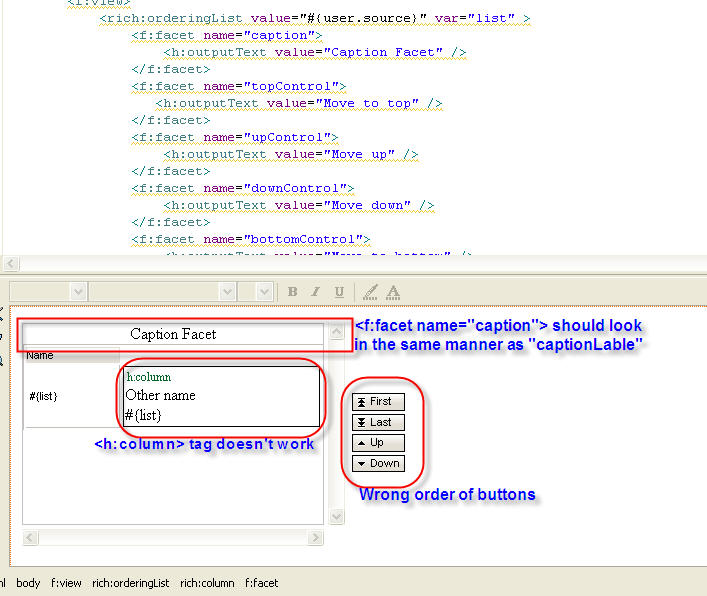Select f:facet in the tag breadcrumb
The image size is (707, 596).
(262, 583)
